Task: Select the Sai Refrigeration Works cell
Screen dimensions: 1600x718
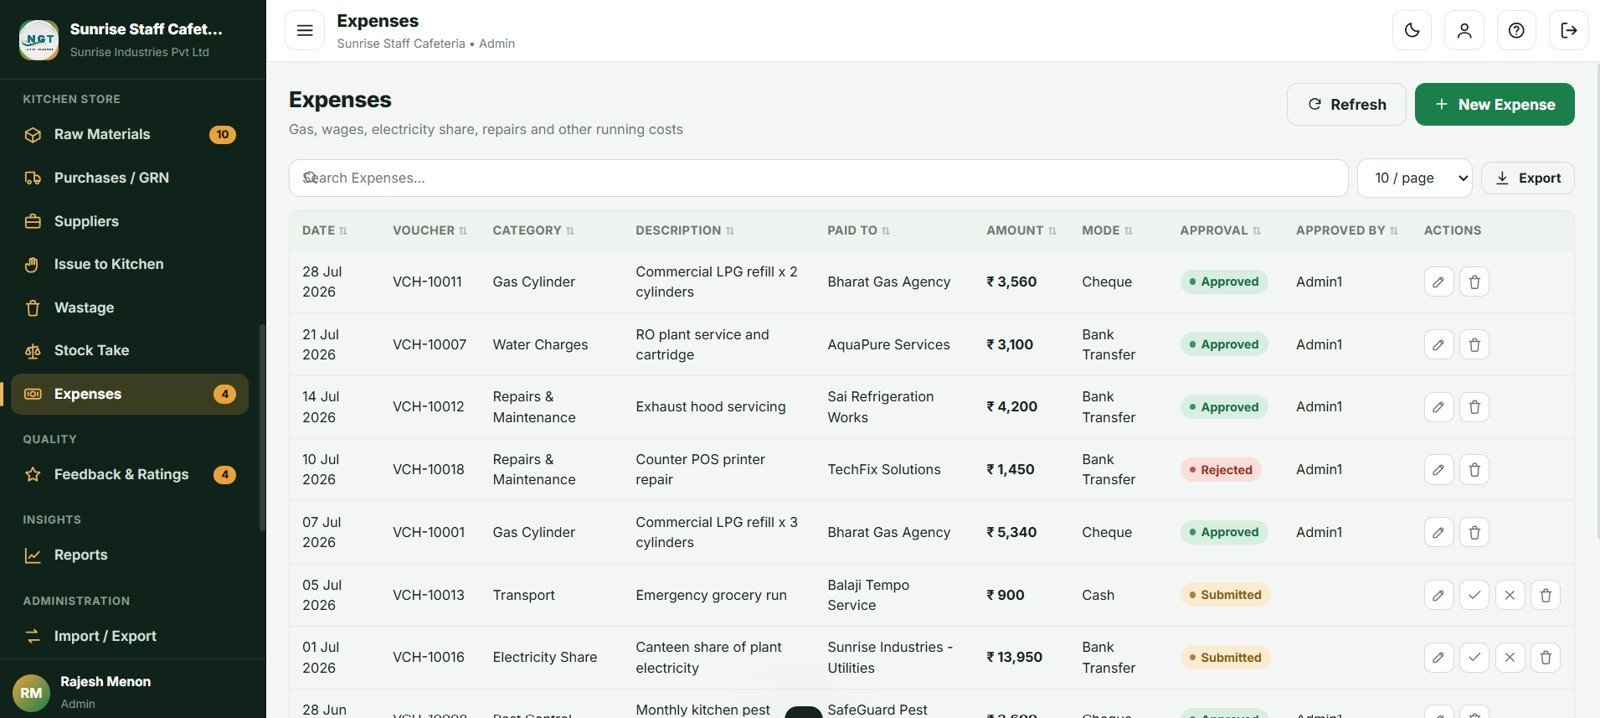Action: pyautogui.click(x=880, y=407)
